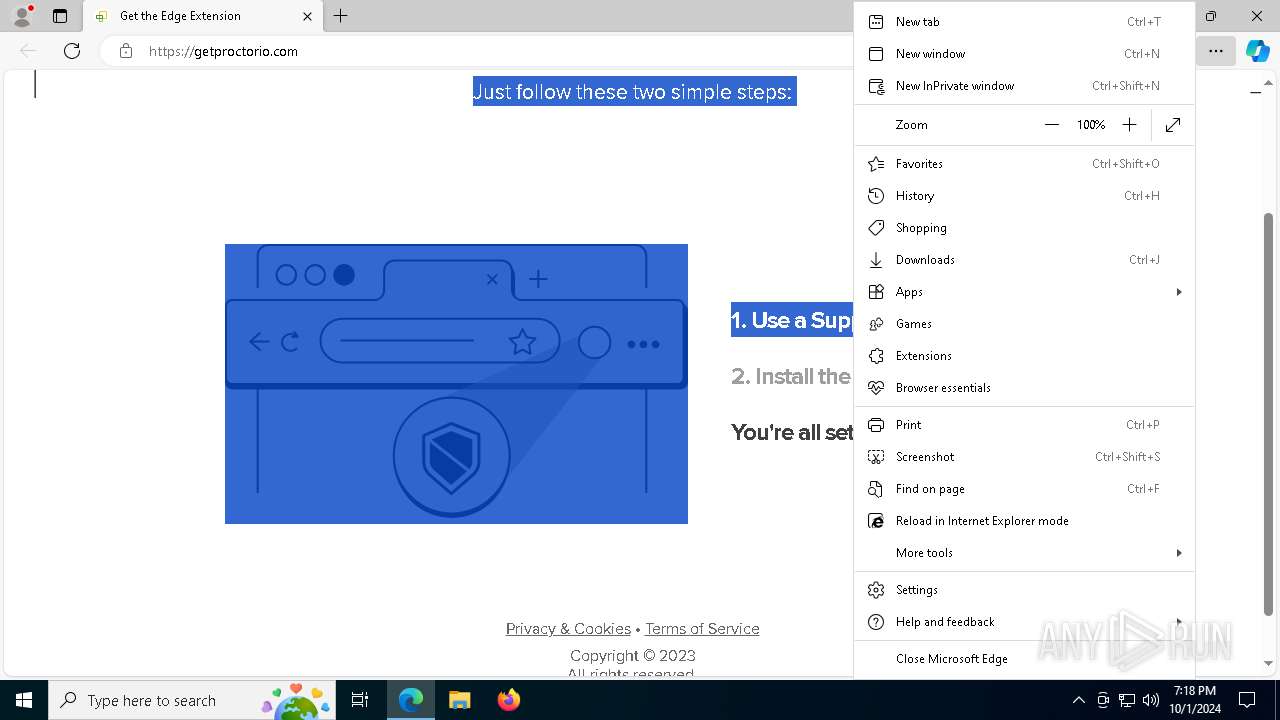Select Reload in Internet Explorer mode
The width and height of the screenshot is (1280, 720).
click(1024, 521)
